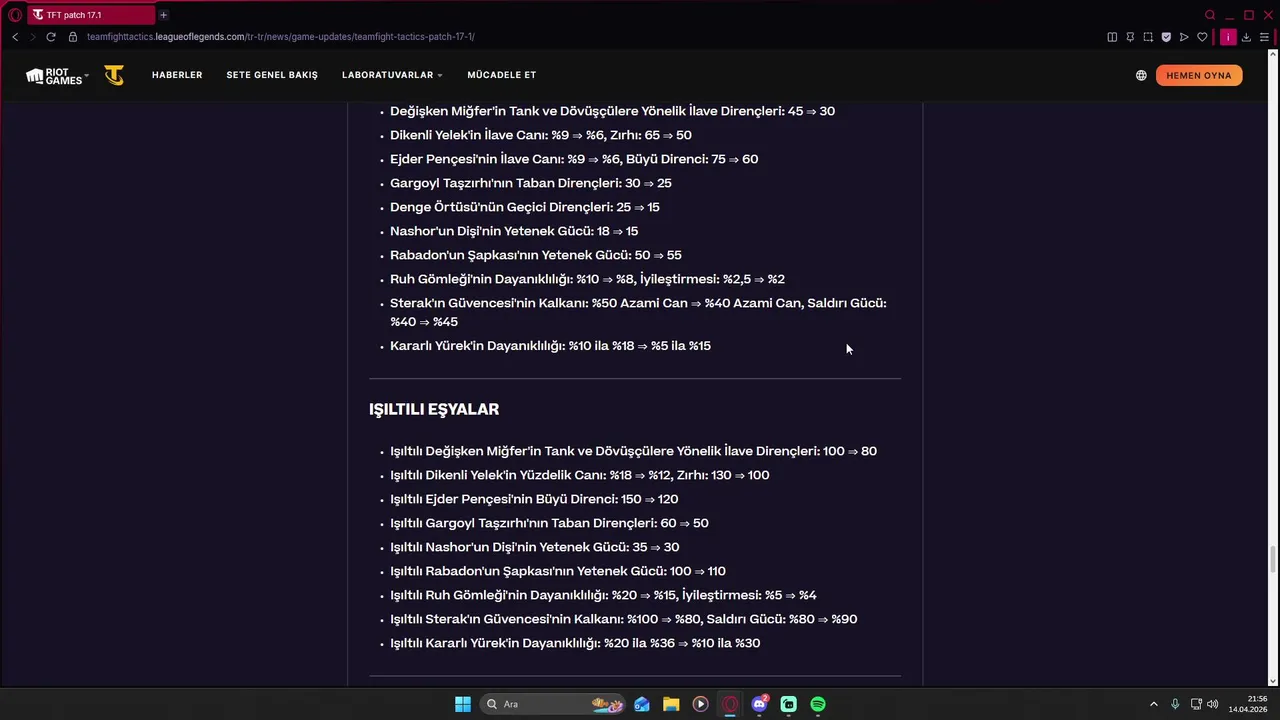This screenshot has height=720, width=1280.
Task: Click the Riot Games logo
Action: click(x=57, y=75)
